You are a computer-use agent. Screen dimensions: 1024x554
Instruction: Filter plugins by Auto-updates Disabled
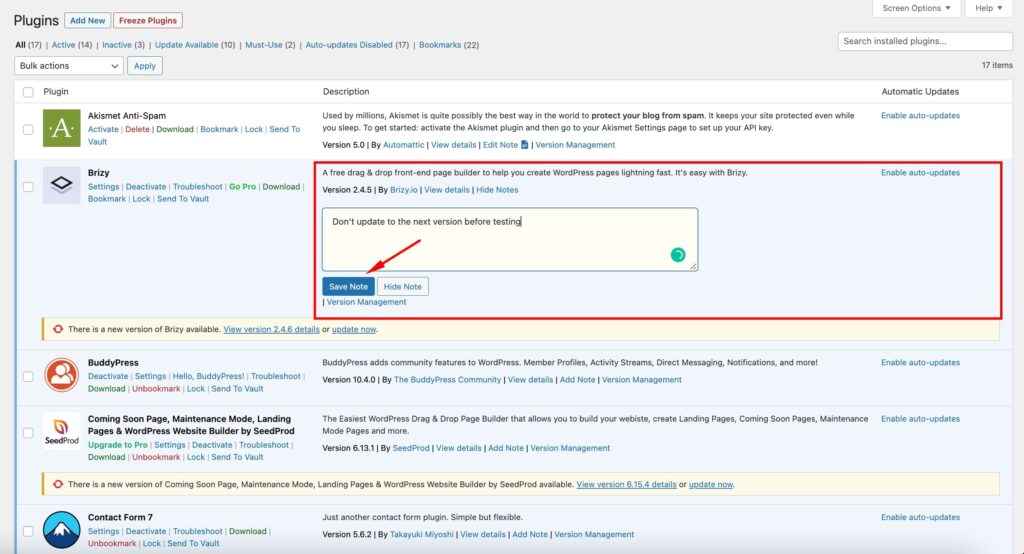coord(349,45)
